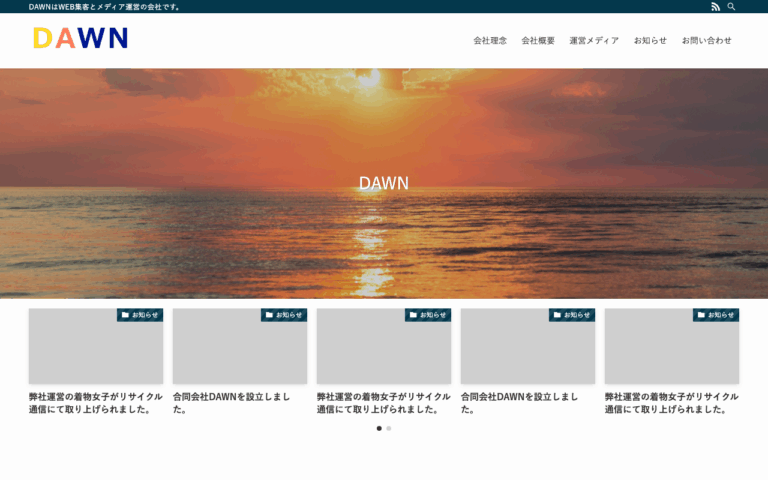Open third card's 弊社運営の着物女子 article title
Image resolution: width=768 pixels, height=480 pixels.
click(x=384, y=403)
